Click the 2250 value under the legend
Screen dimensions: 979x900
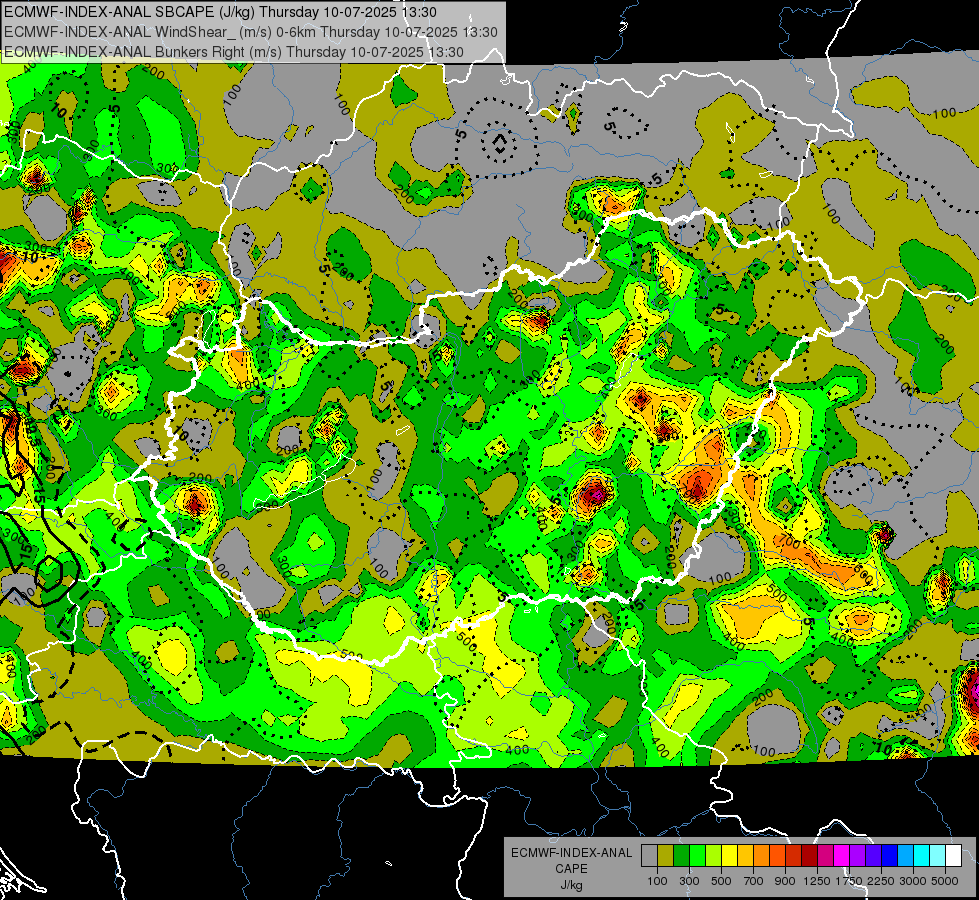point(881,881)
